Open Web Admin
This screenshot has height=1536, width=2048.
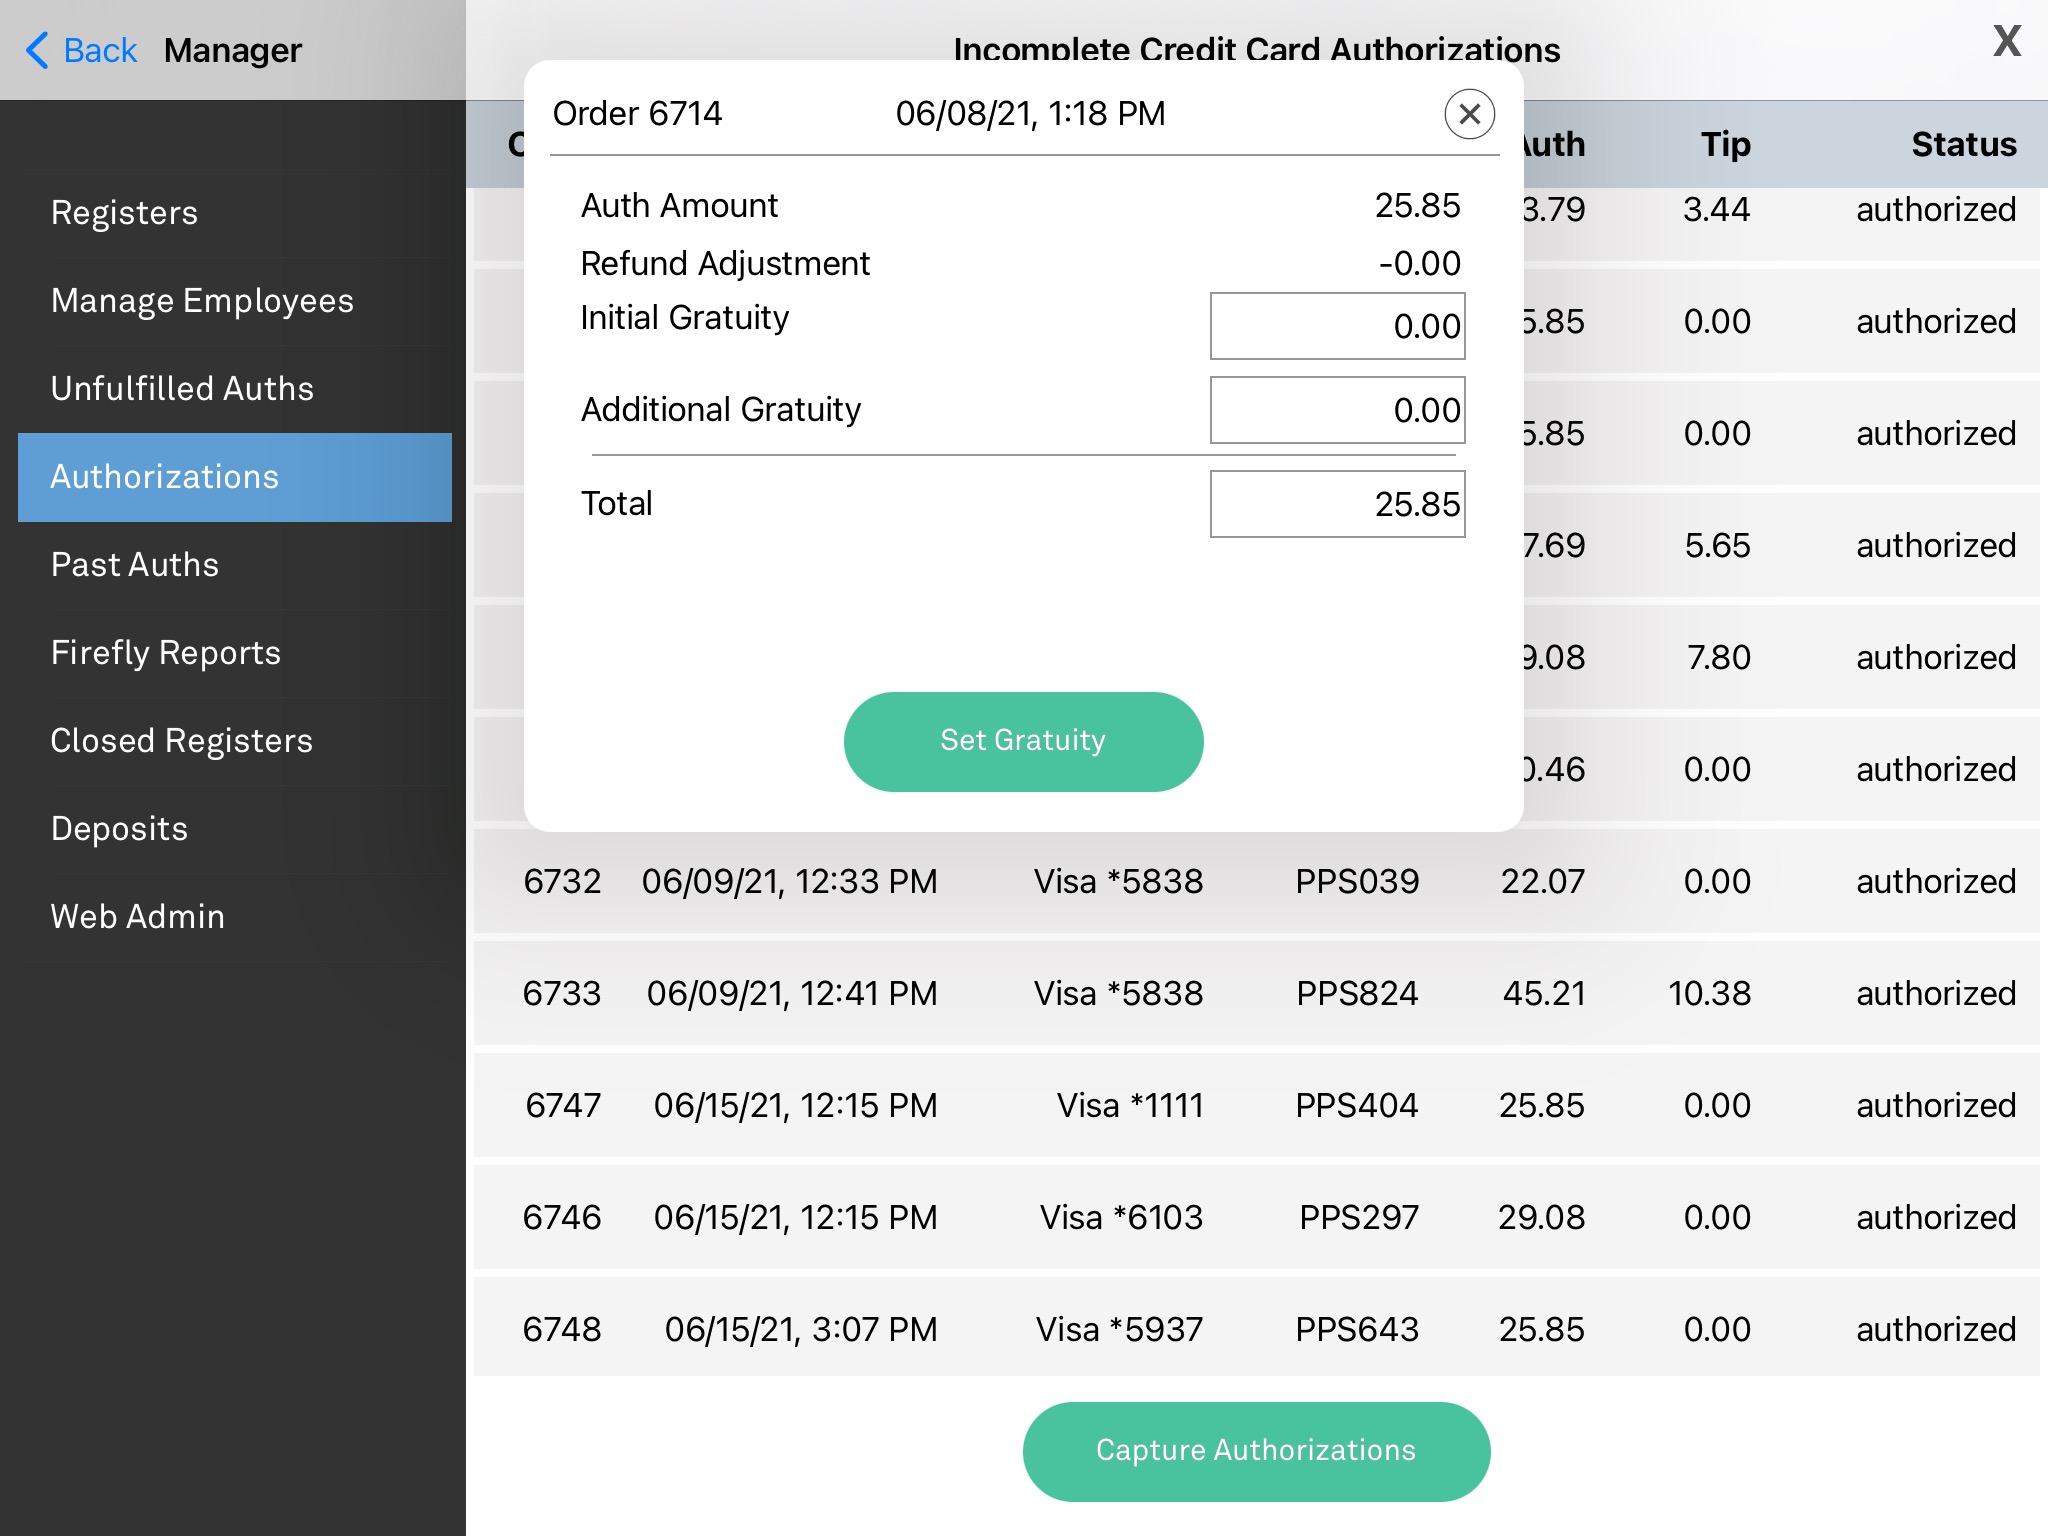(138, 917)
